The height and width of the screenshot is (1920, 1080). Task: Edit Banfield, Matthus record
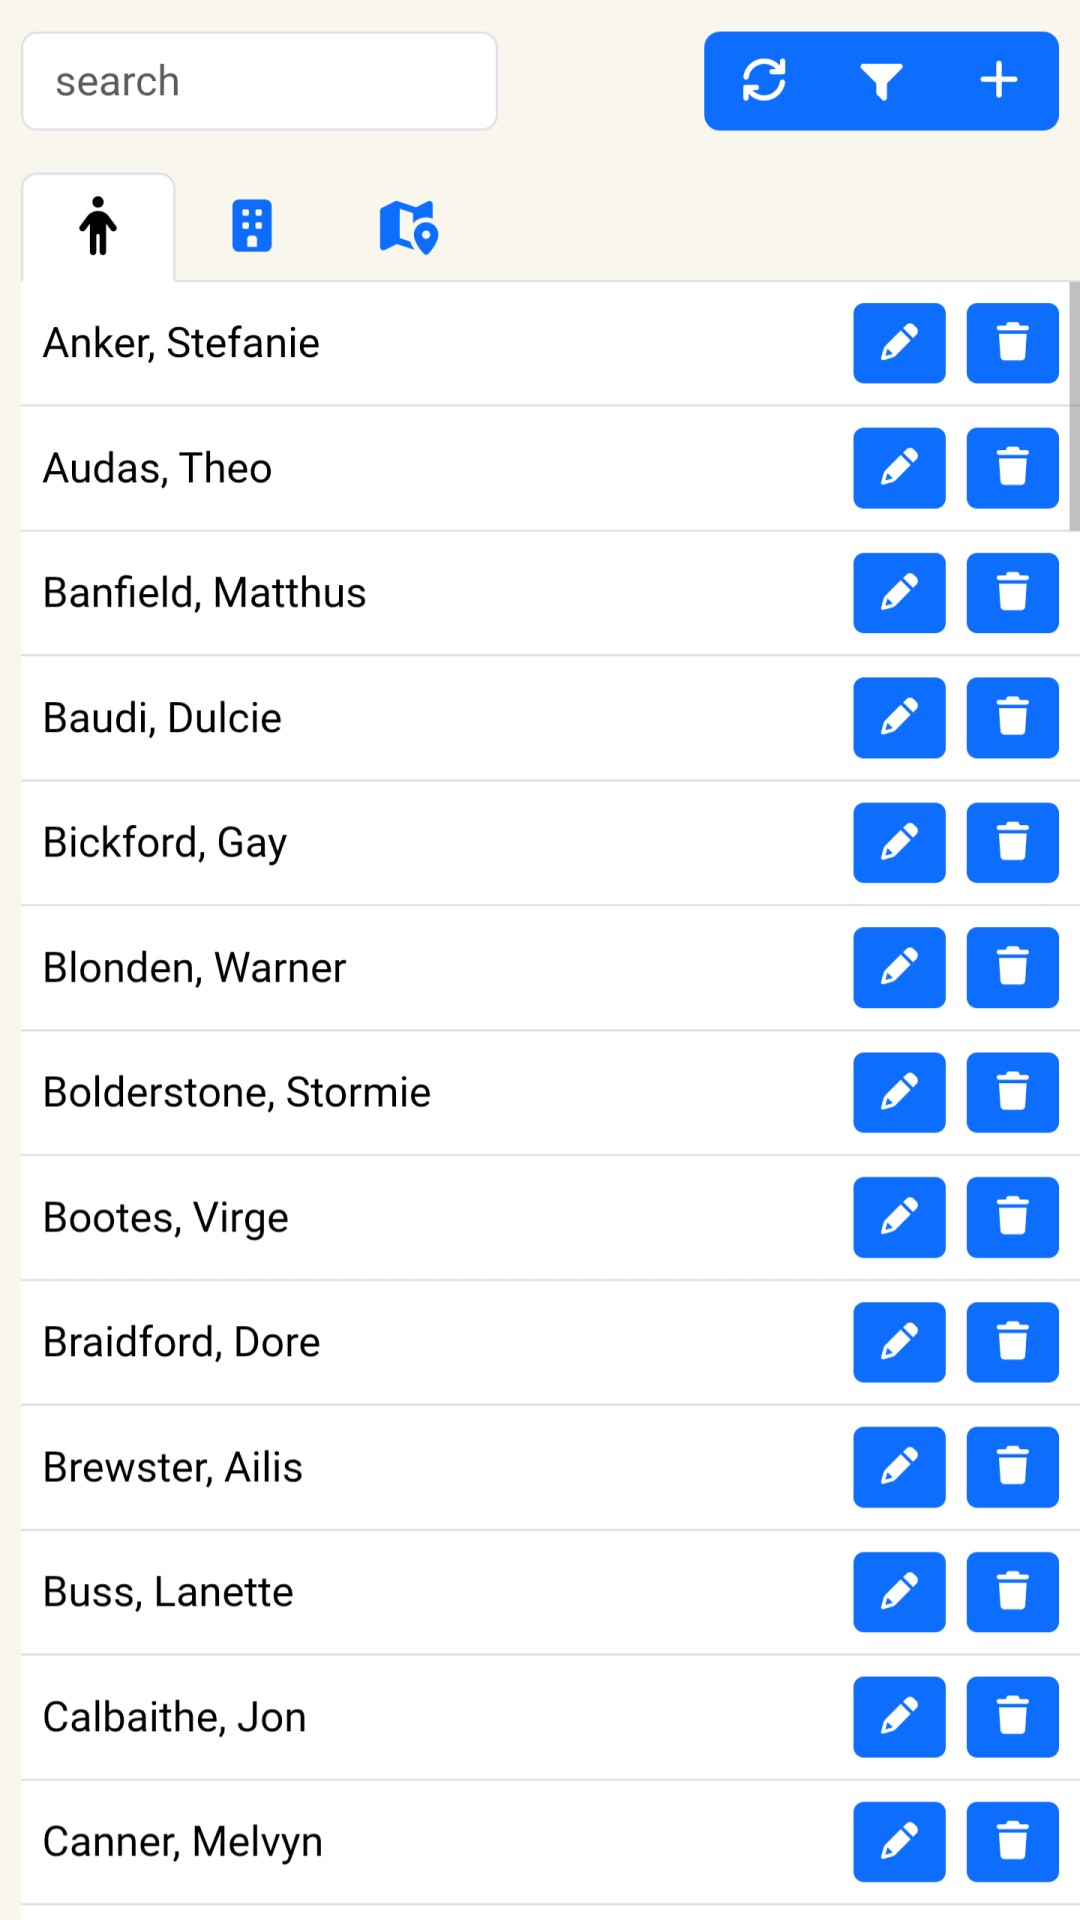click(898, 593)
